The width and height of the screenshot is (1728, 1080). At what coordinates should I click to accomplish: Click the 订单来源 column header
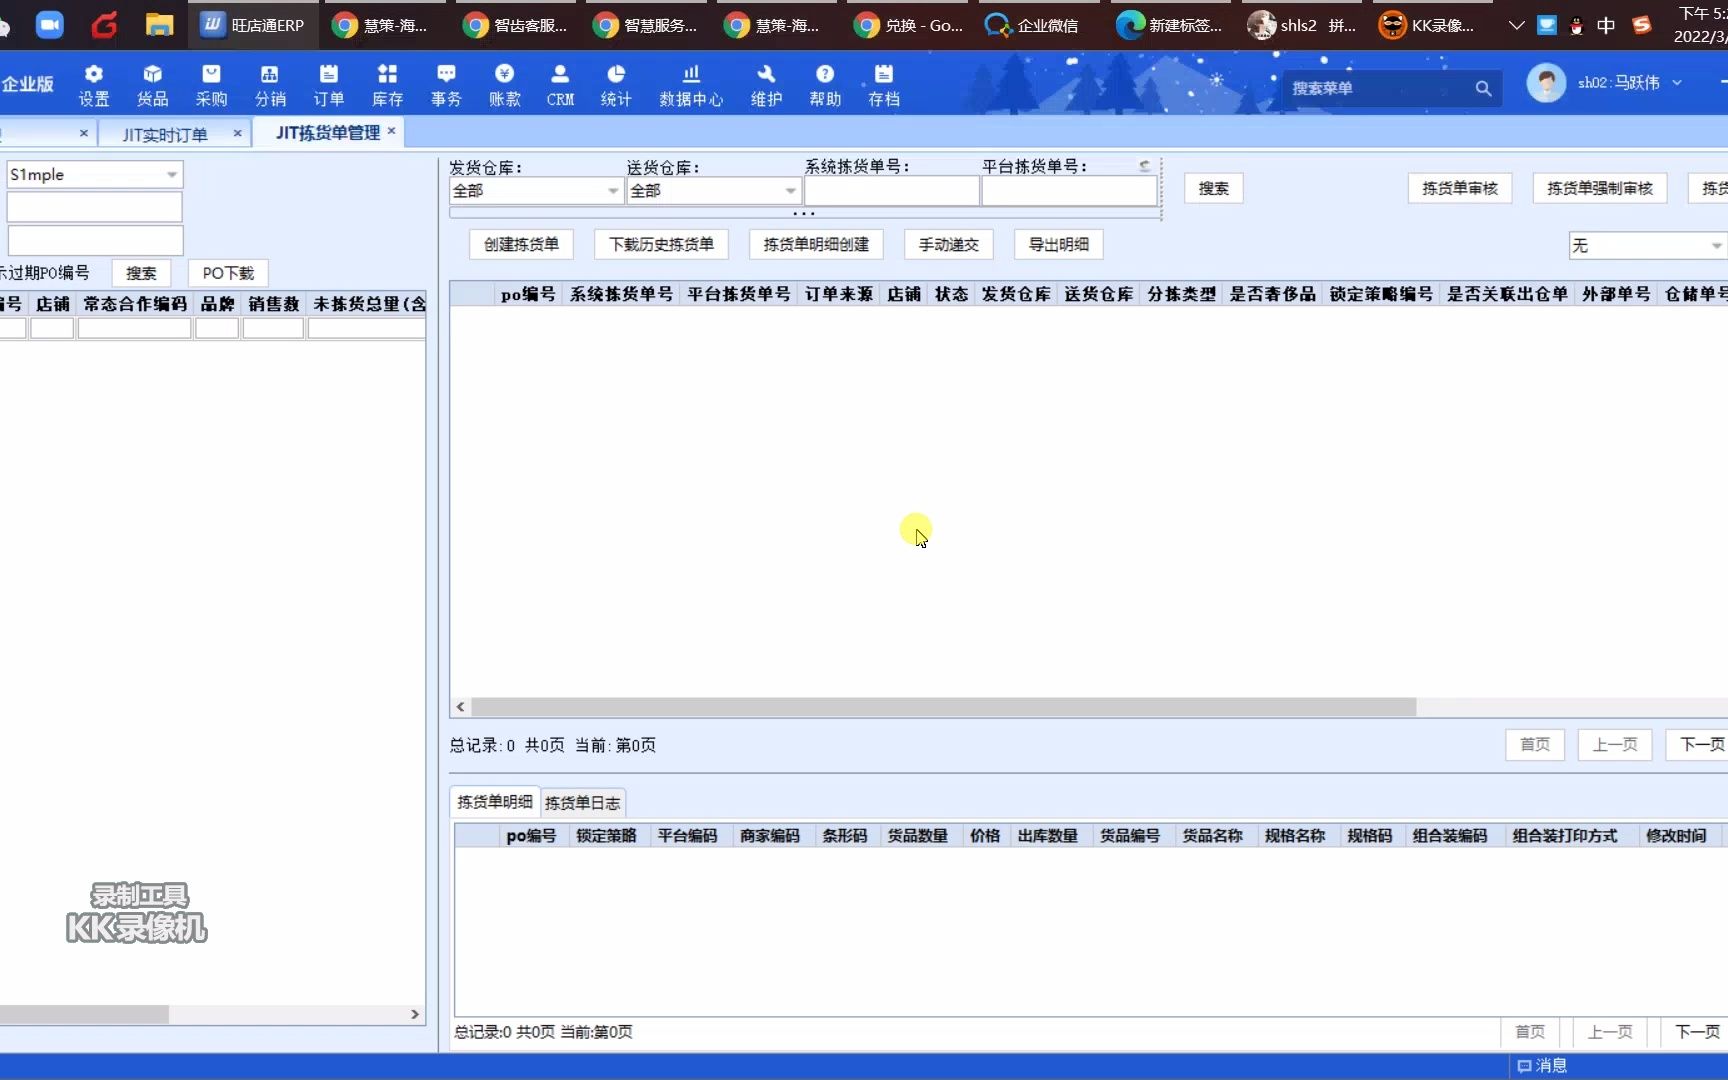[x=838, y=294]
